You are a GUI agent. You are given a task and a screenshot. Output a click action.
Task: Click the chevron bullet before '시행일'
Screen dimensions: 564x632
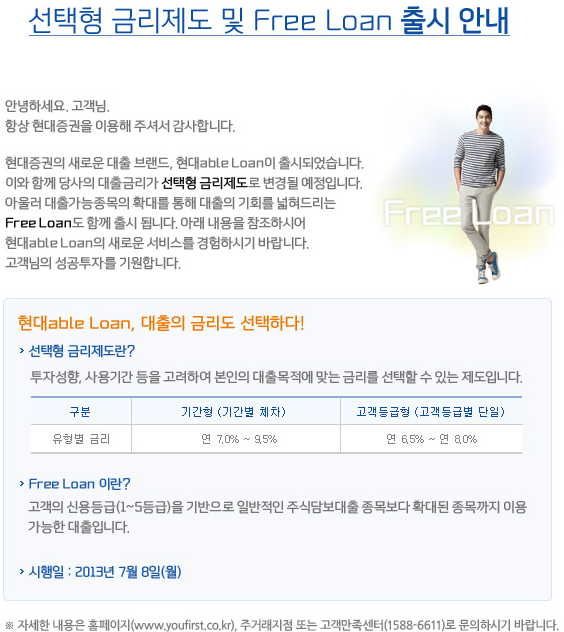coord(22,571)
